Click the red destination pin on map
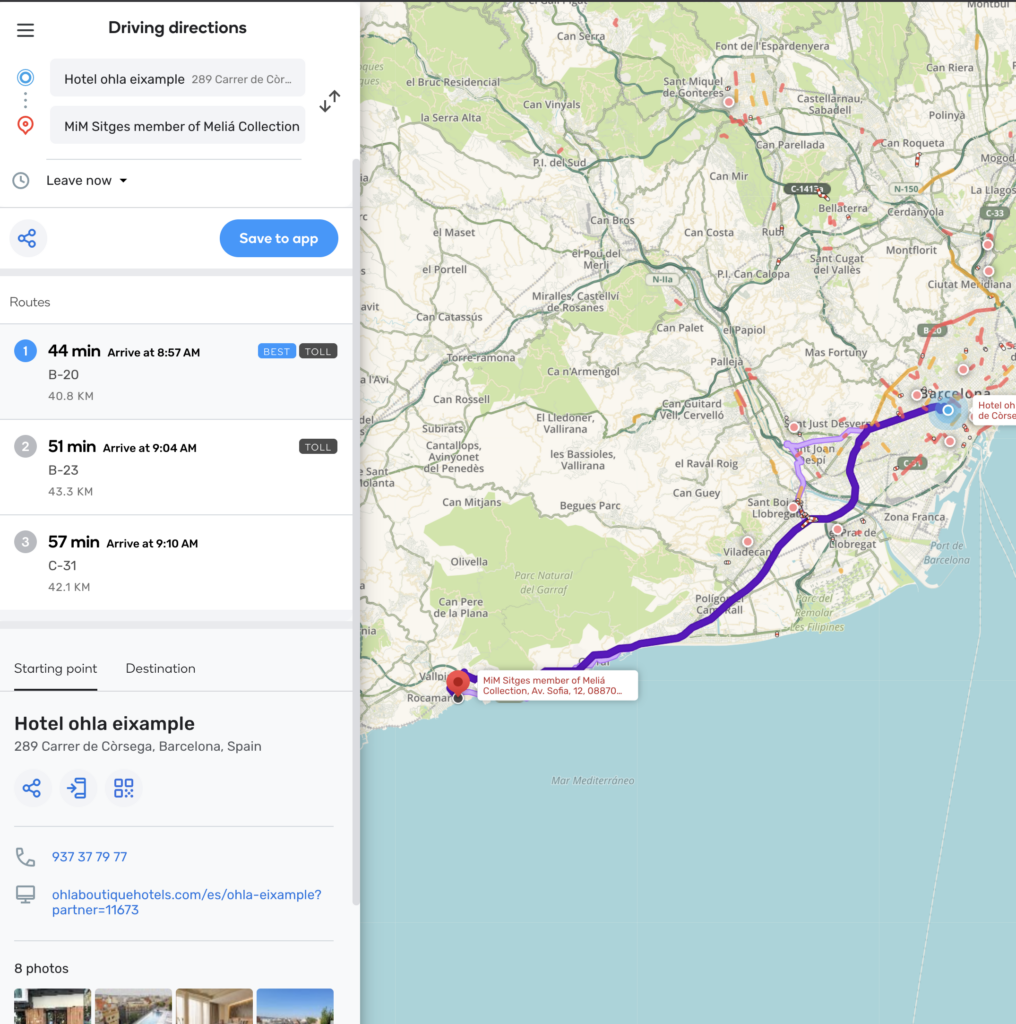Viewport: 1016px width, 1024px height. [x=458, y=682]
